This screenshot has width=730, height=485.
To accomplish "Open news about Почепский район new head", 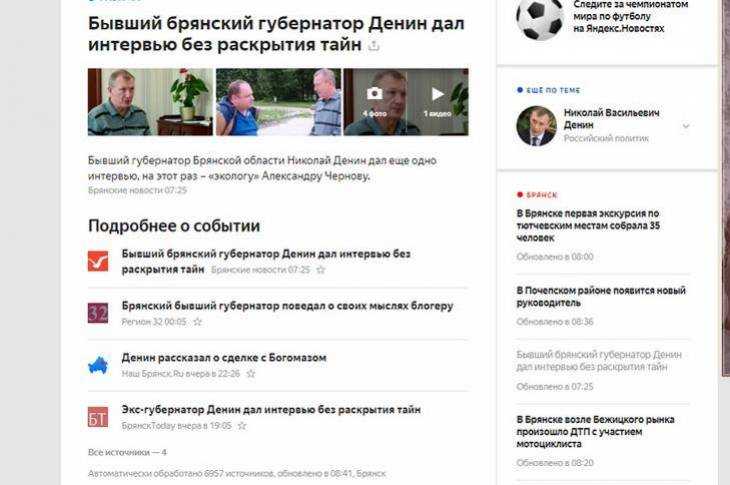I will (x=601, y=296).
